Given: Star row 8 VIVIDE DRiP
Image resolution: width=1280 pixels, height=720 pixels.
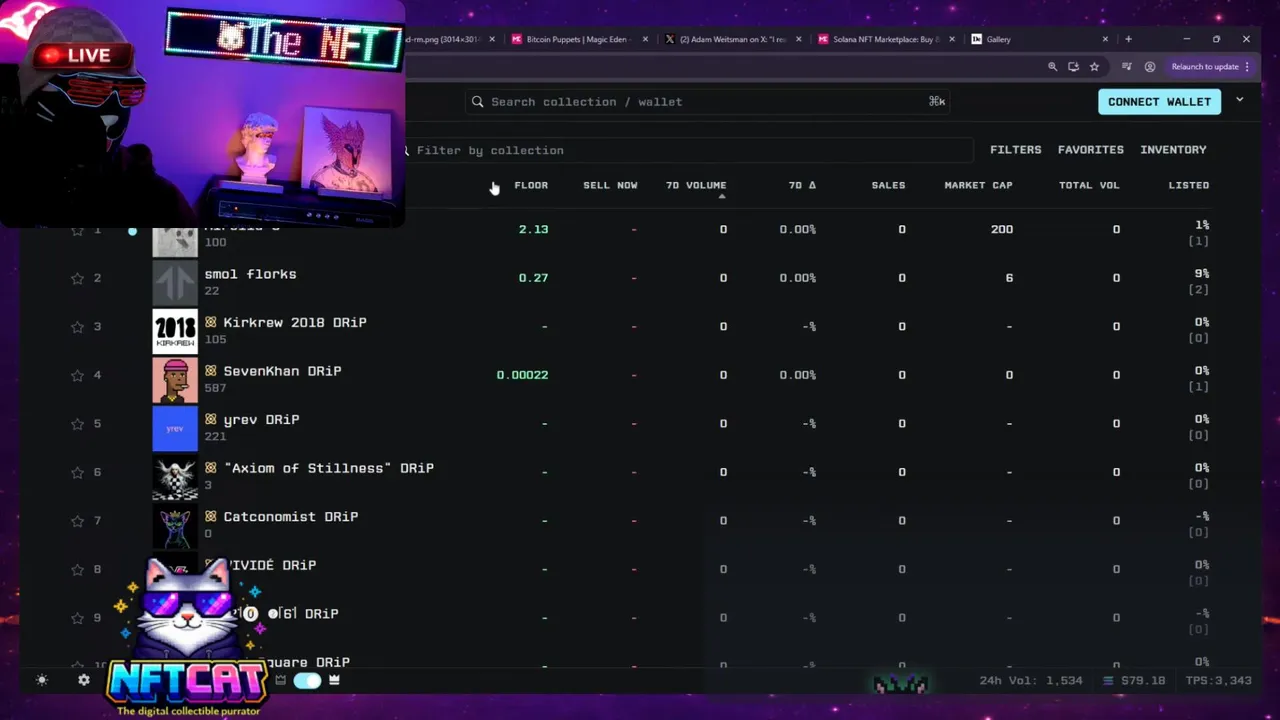Looking at the screenshot, I should pos(77,569).
